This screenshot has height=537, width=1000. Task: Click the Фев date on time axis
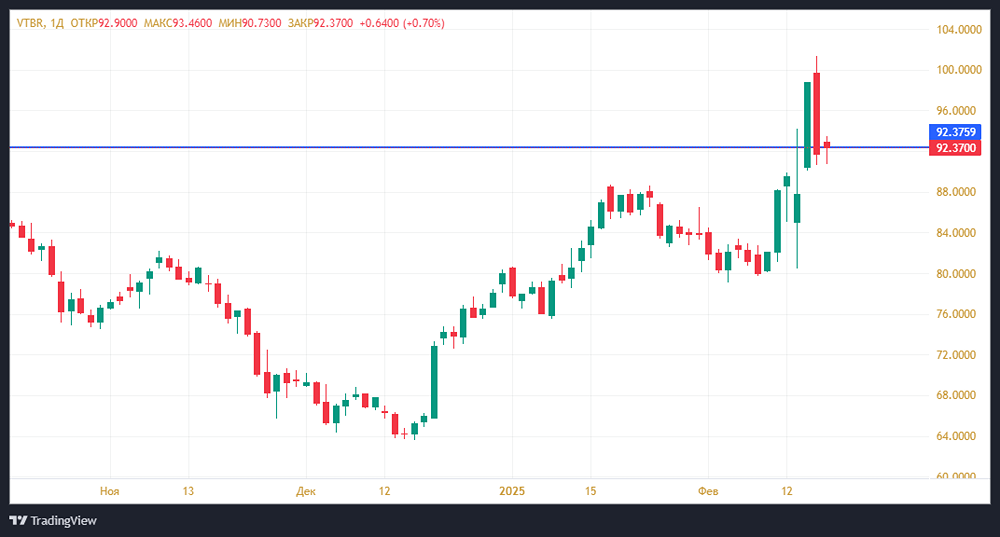click(708, 491)
